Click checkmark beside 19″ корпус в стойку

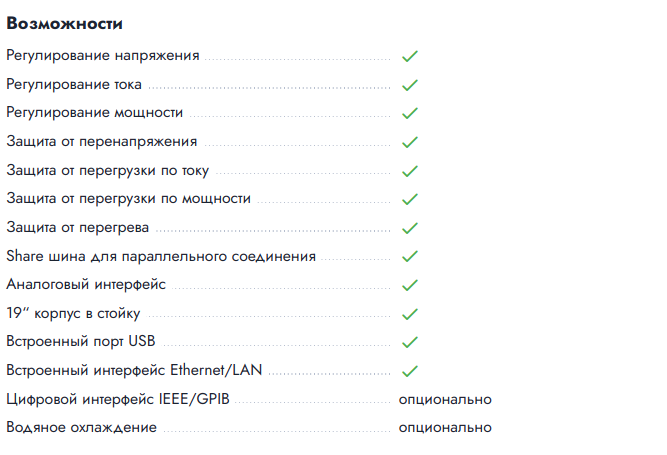[x=408, y=314]
